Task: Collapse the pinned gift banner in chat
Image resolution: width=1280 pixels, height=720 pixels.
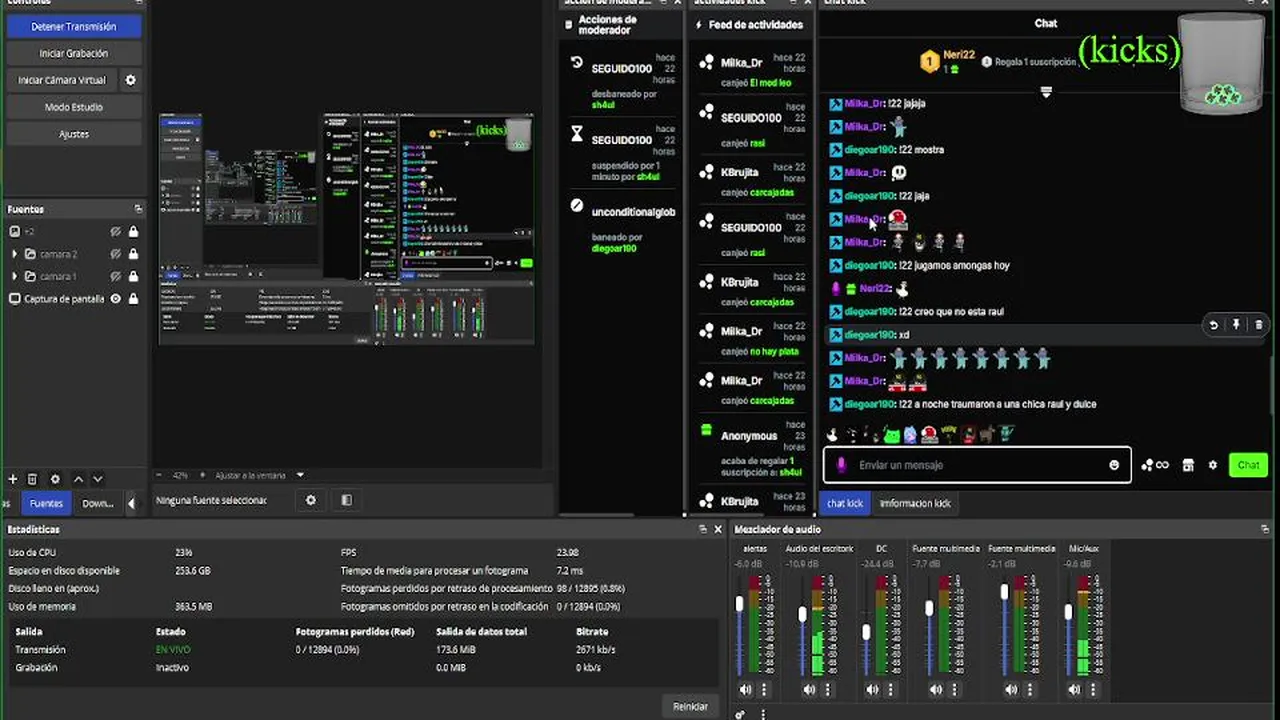Action: coord(1046,92)
